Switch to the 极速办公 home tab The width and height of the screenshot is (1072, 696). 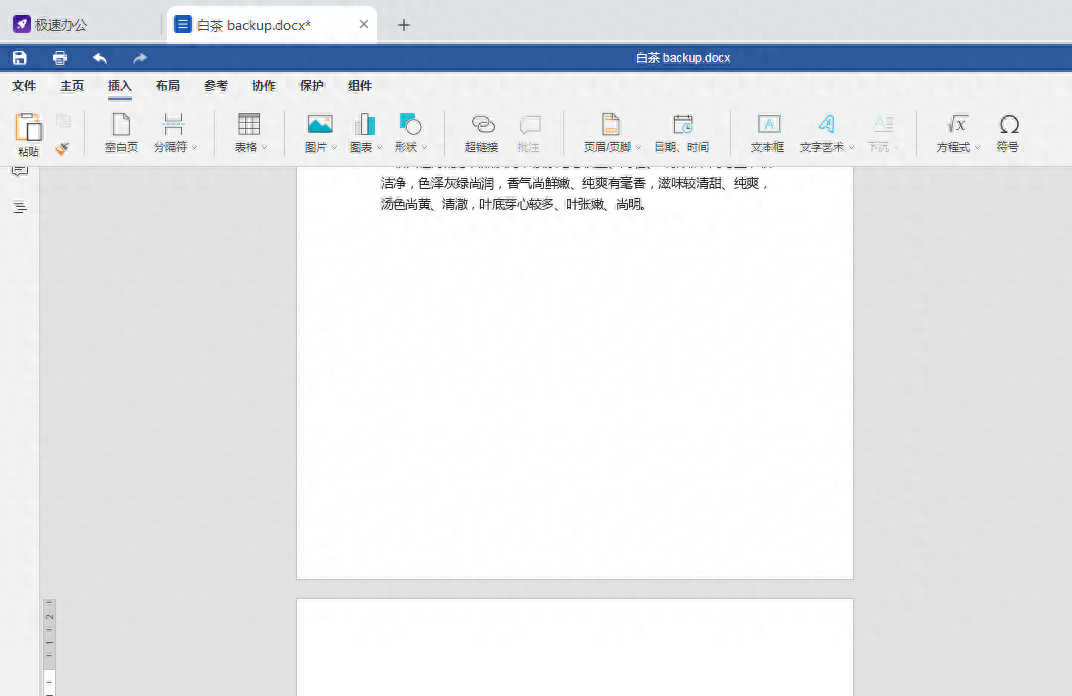[x=51, y=25]
